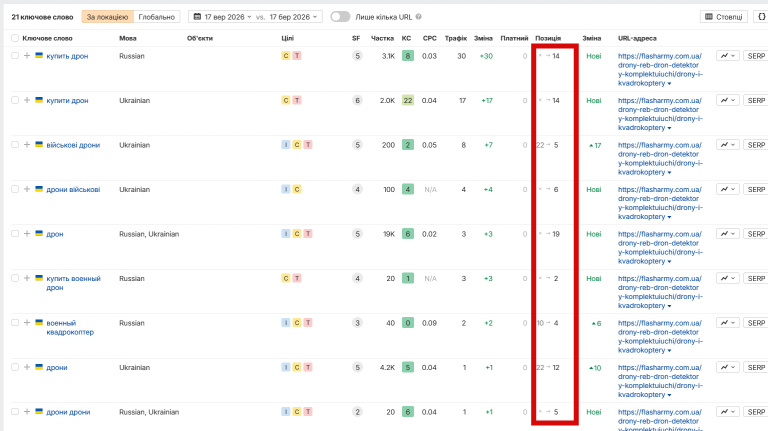
Task: Expand URL dropdown arrow in військові дрони row
Action: point(669,173)
